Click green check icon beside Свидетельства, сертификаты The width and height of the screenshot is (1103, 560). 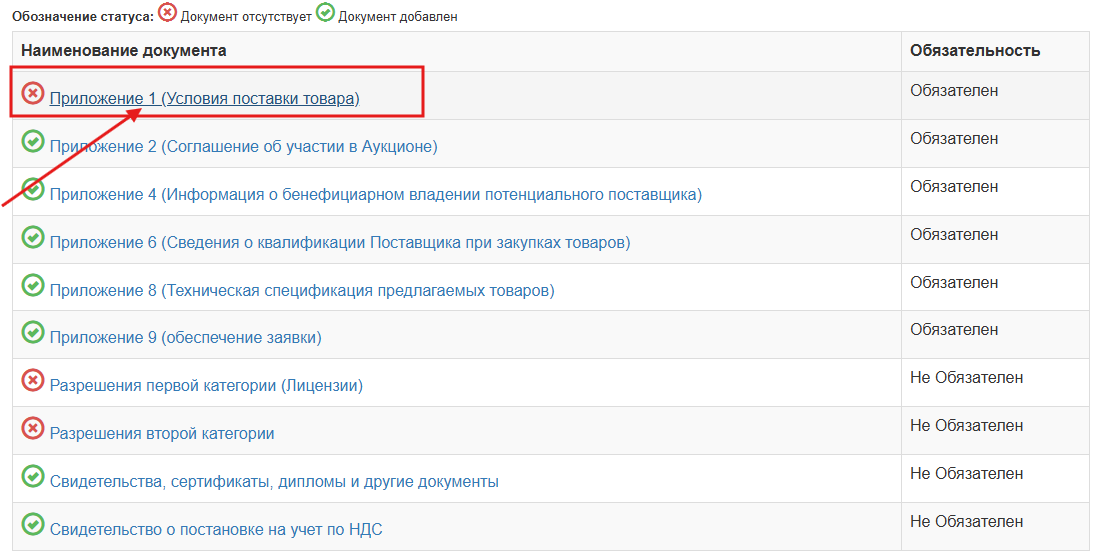[x=32, y=476]
